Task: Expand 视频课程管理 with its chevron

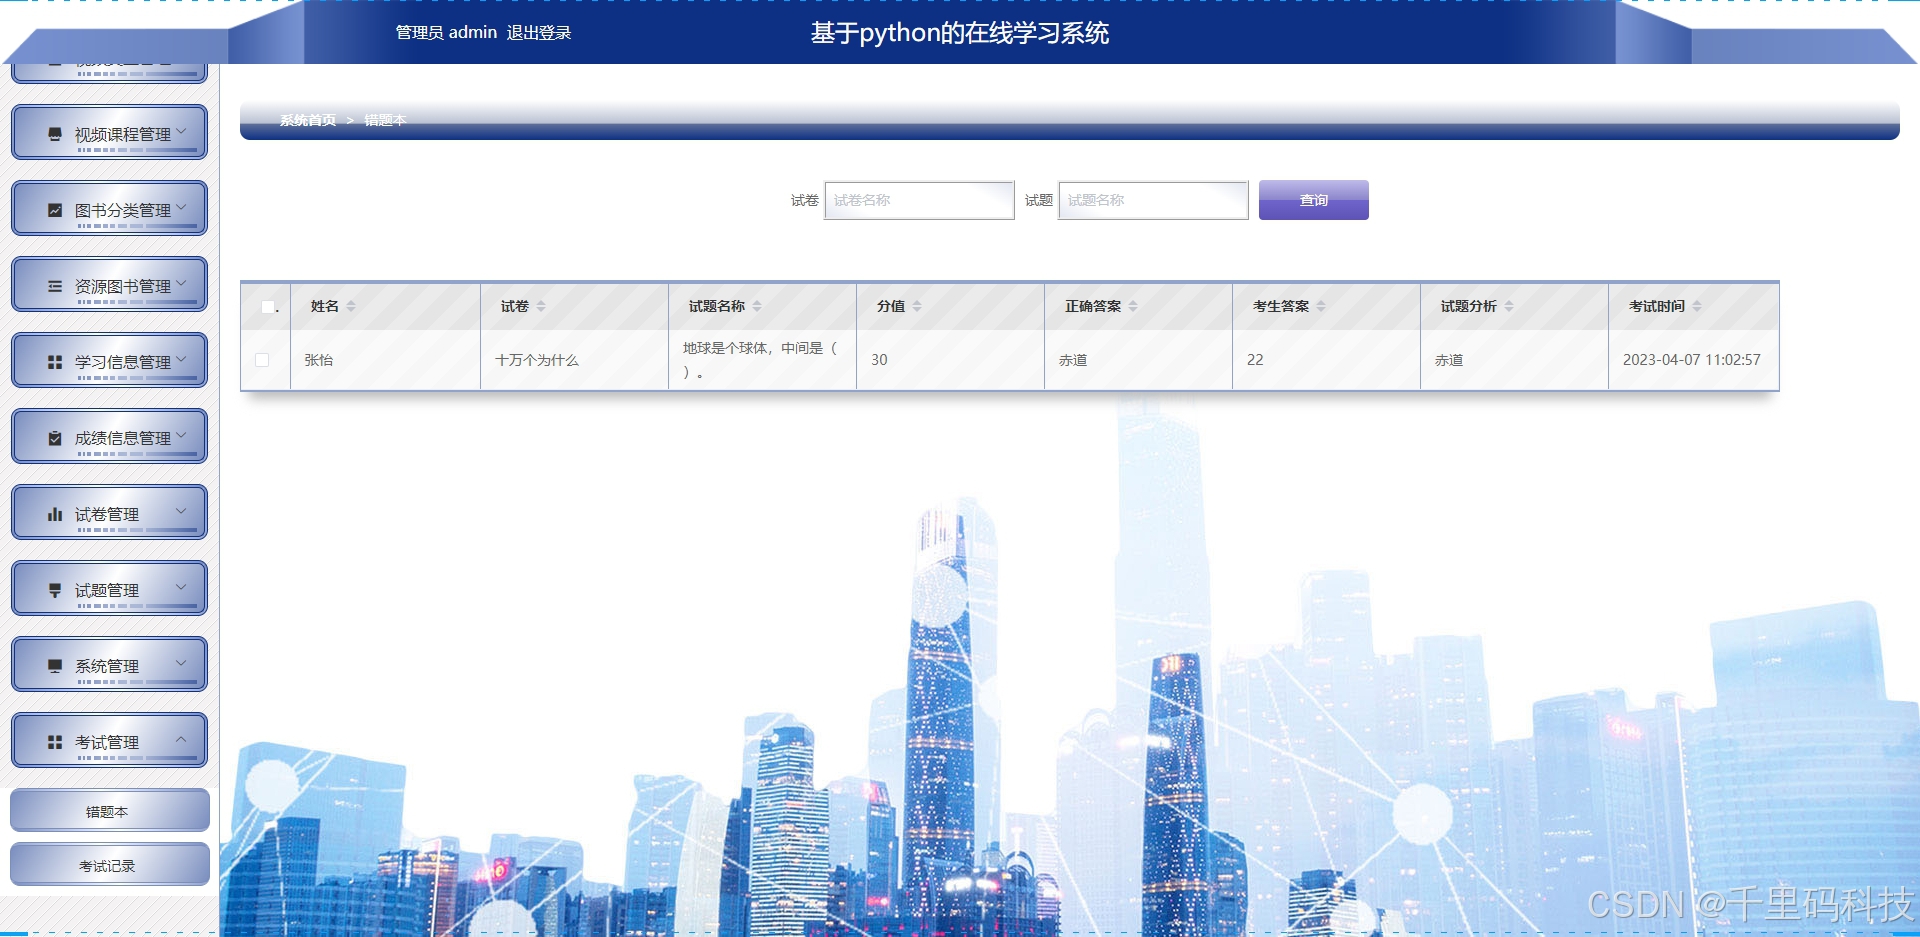Action: [x=181, y=131]
